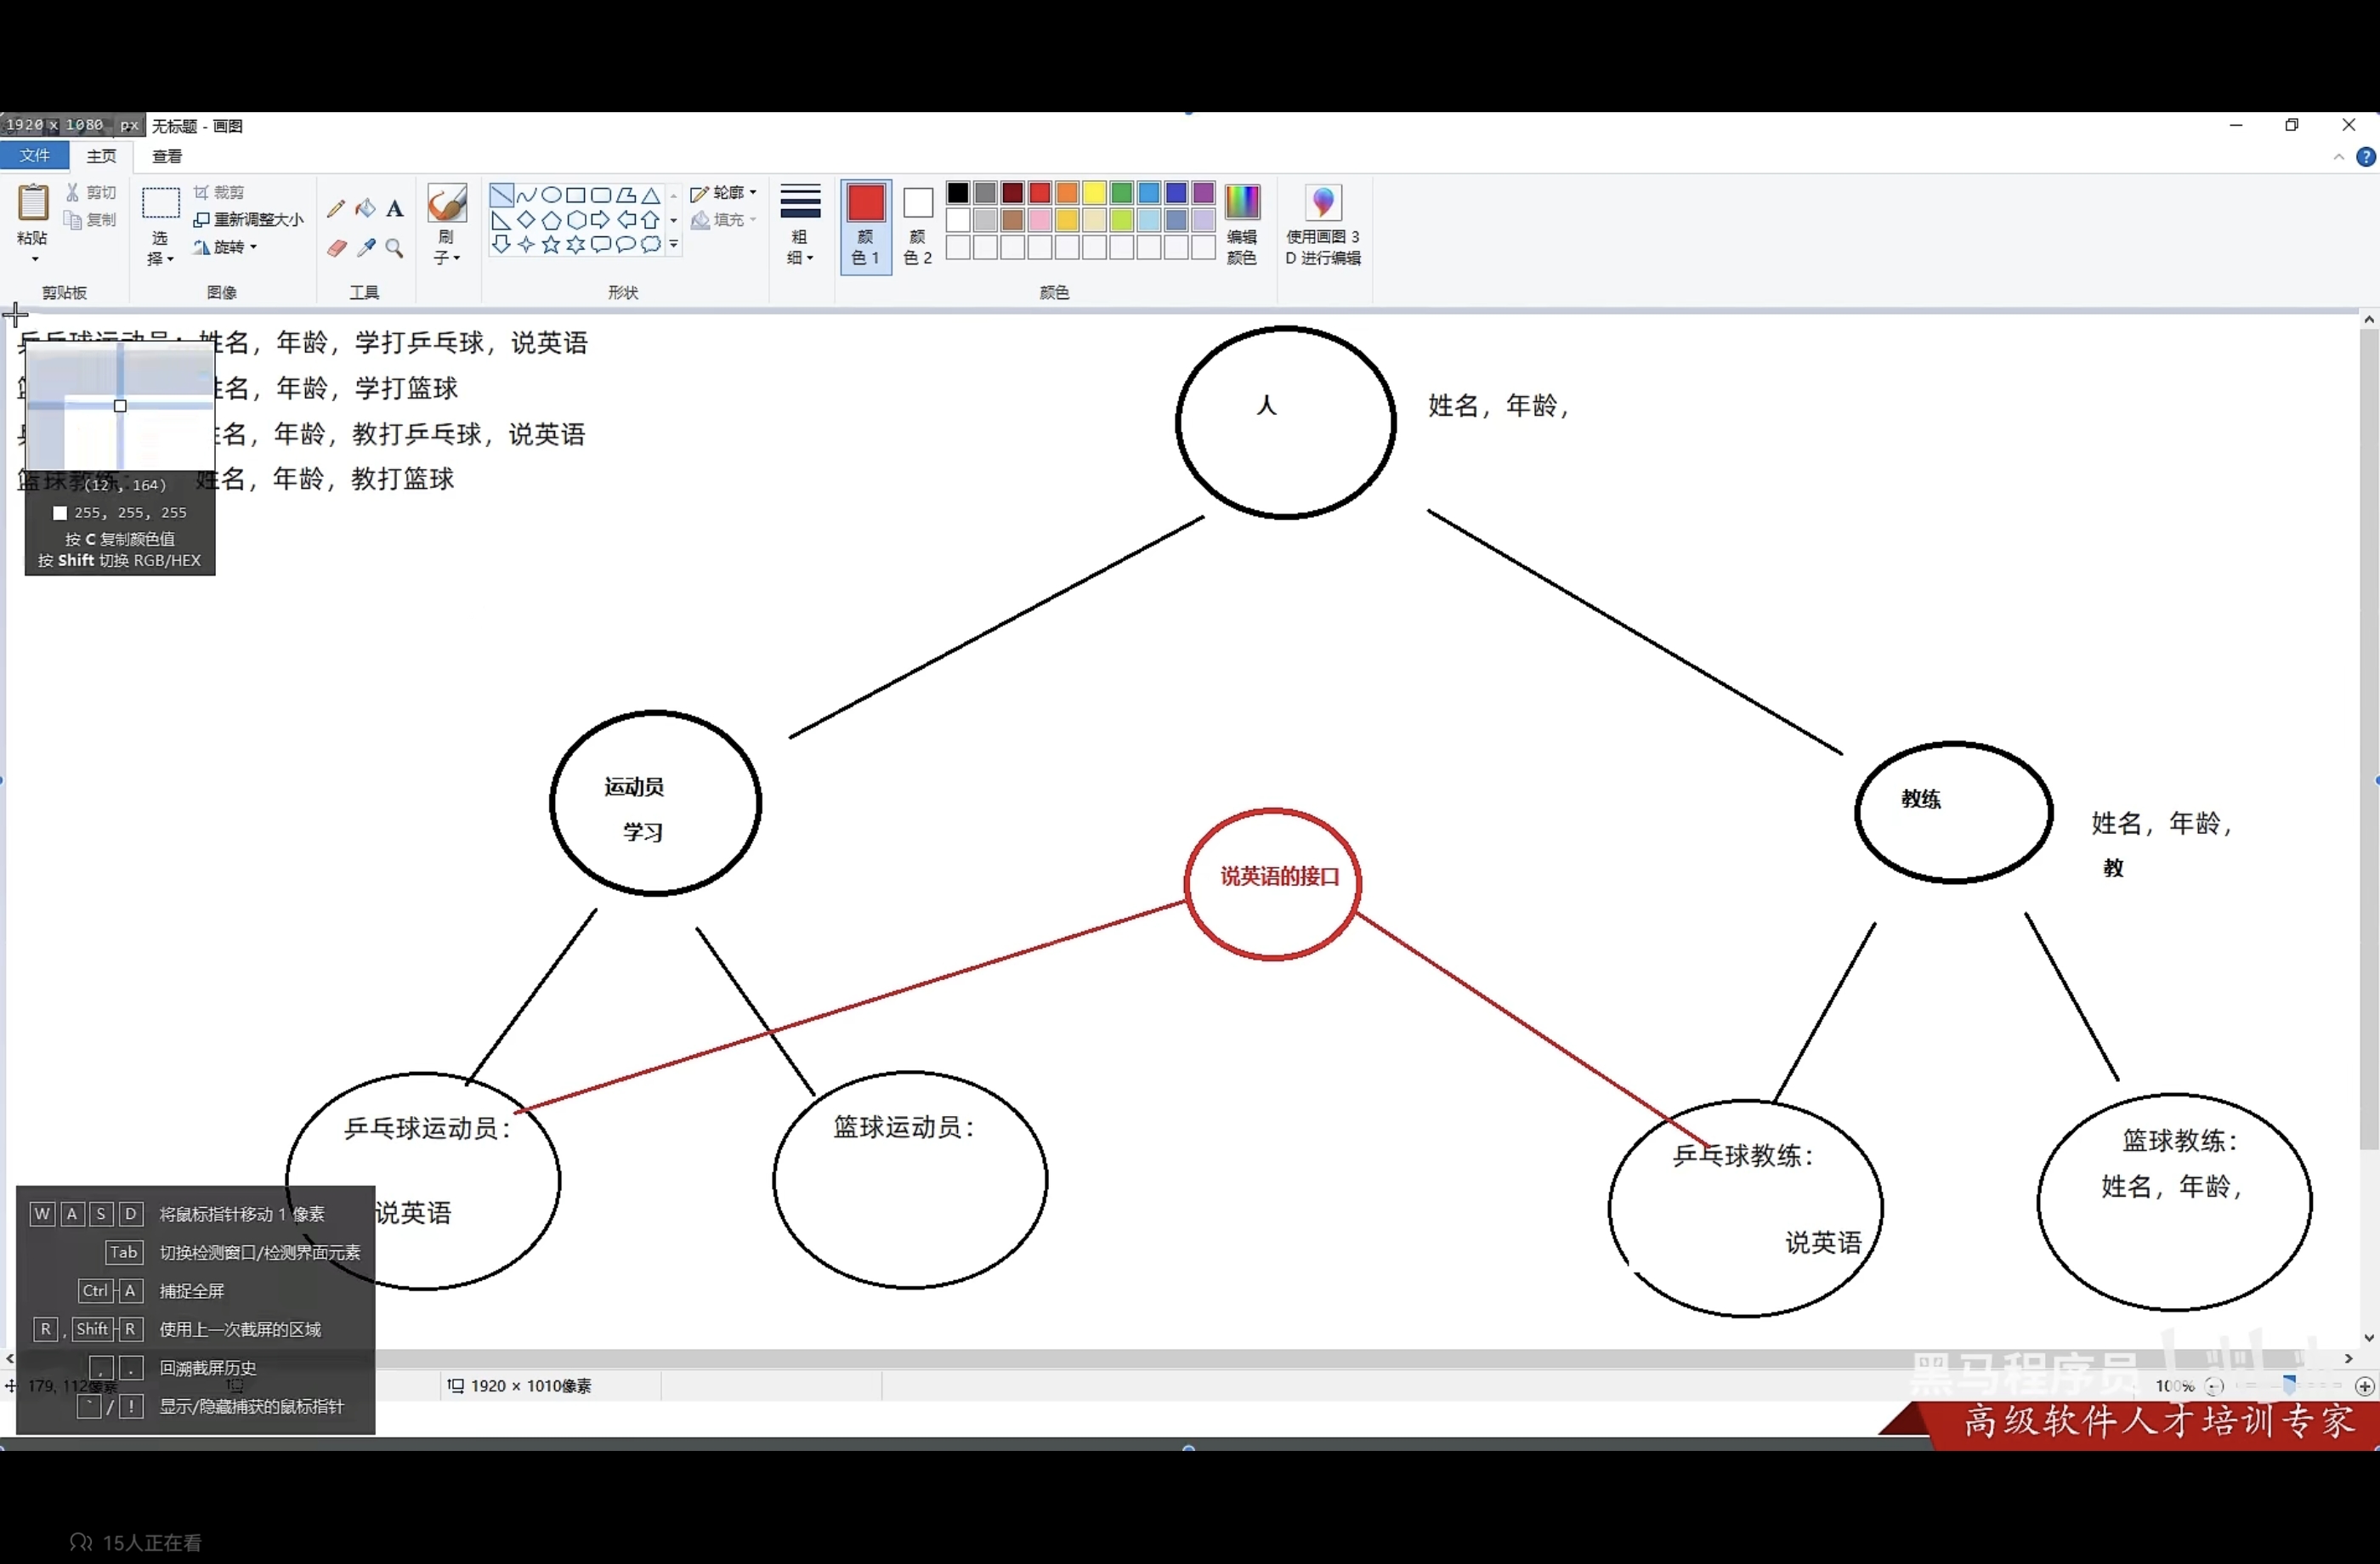Choose the oval shape in Shapes gallery

click(551, 195)
